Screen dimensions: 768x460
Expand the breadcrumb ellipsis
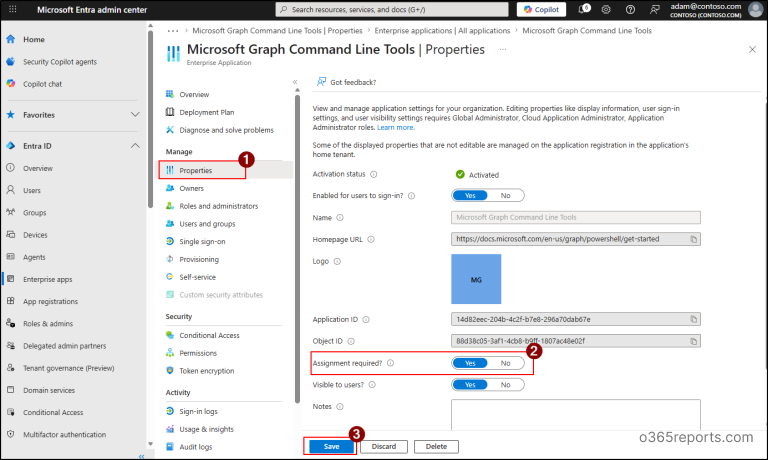pos(172,30)
